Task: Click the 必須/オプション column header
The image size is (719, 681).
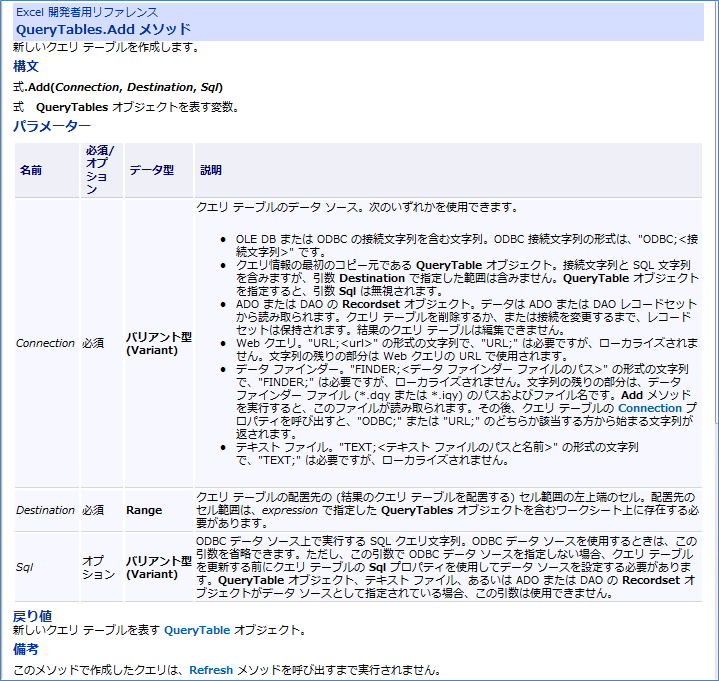Action: tap(99, 170)
